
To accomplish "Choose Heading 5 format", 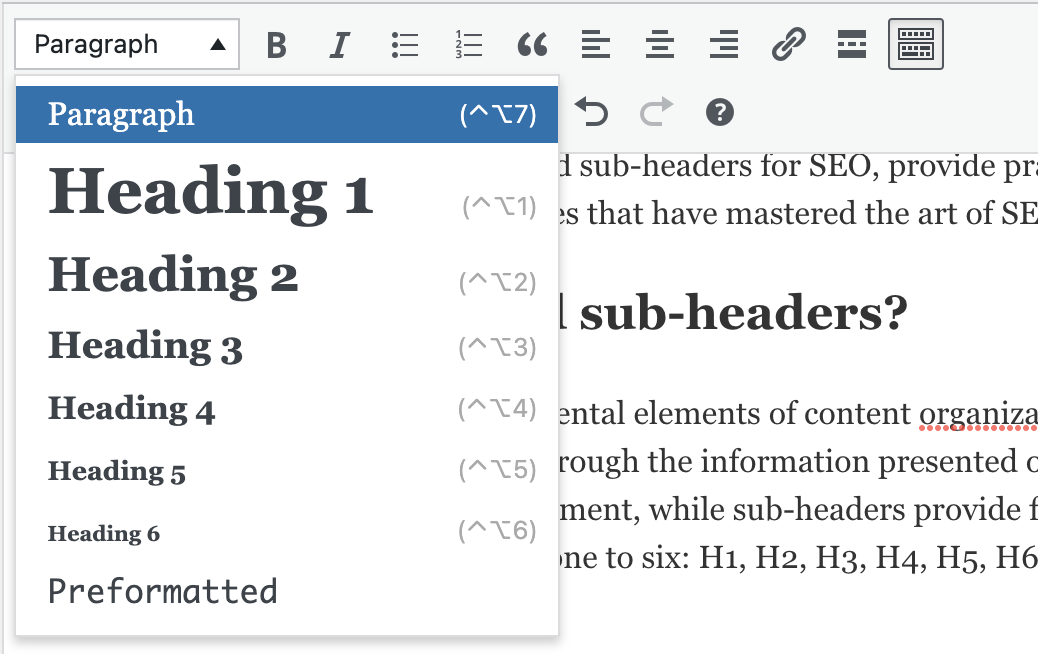I will point(287,471).
